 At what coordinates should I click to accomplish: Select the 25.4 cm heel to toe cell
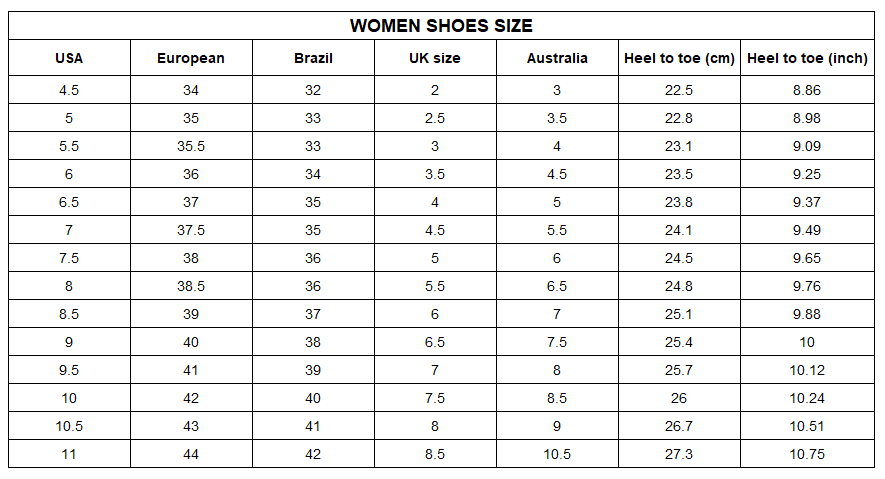point(679,342)
